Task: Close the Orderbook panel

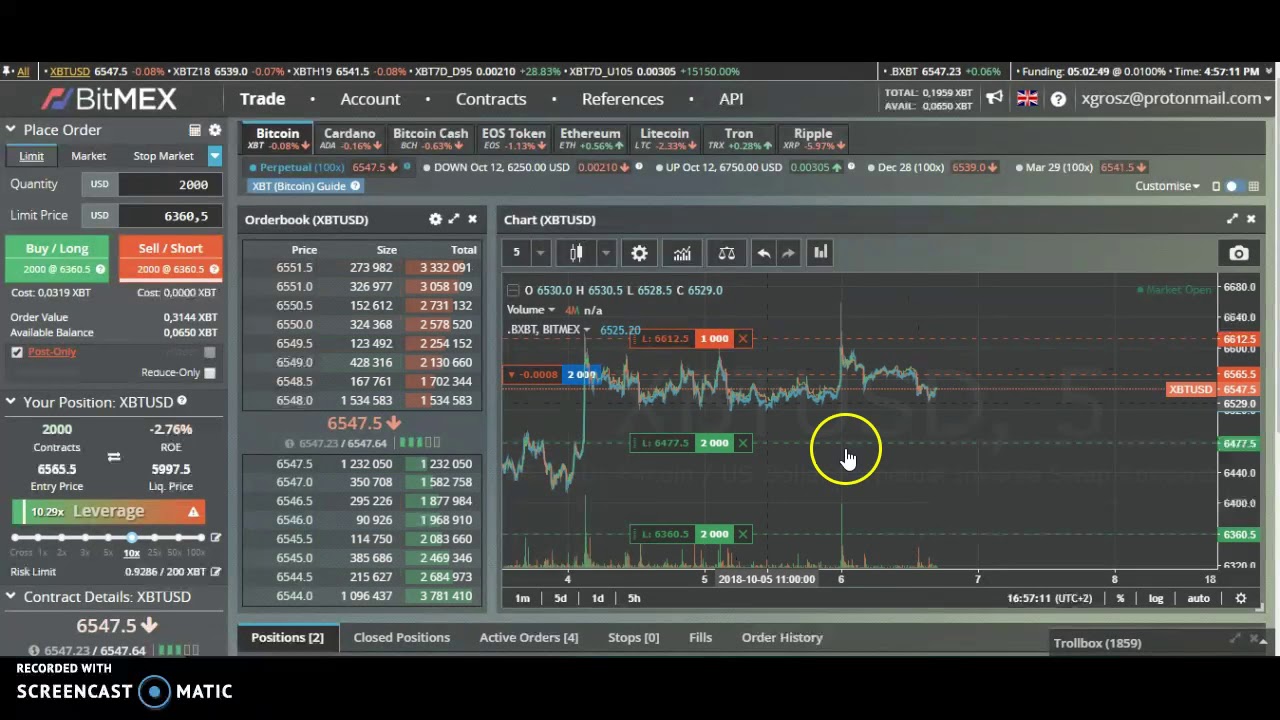Action: pos(472,219)
